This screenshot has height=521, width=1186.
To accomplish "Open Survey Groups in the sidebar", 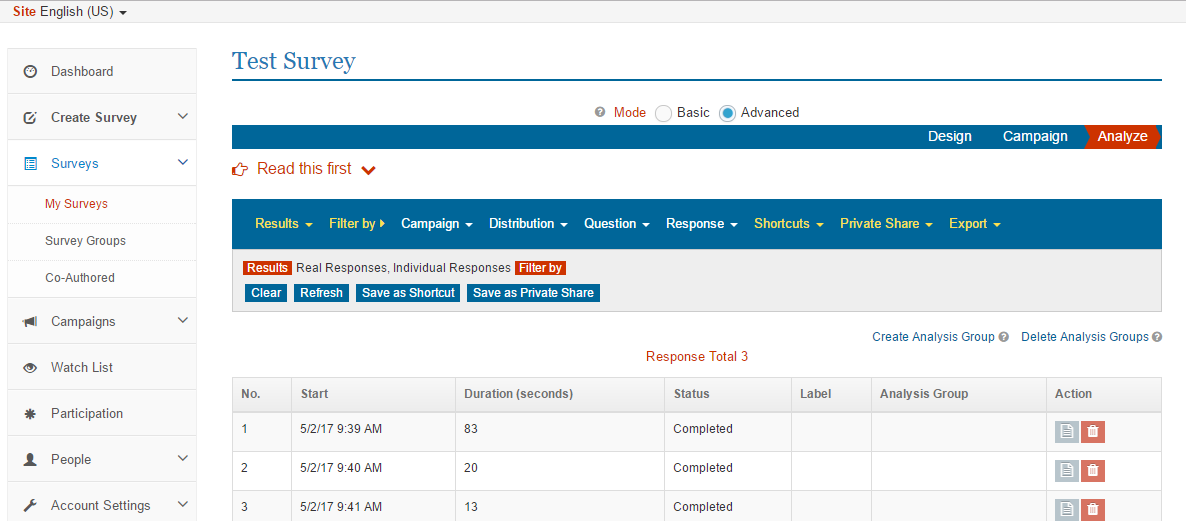I will coord(85,241).
